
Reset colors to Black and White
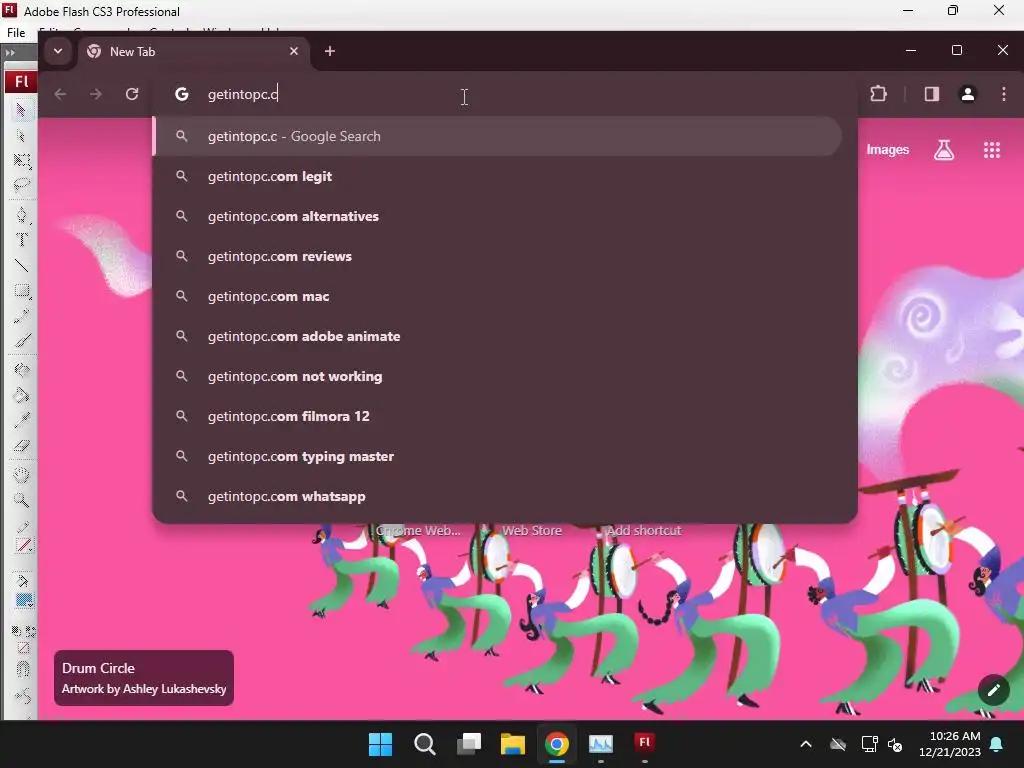pos(16,631)
